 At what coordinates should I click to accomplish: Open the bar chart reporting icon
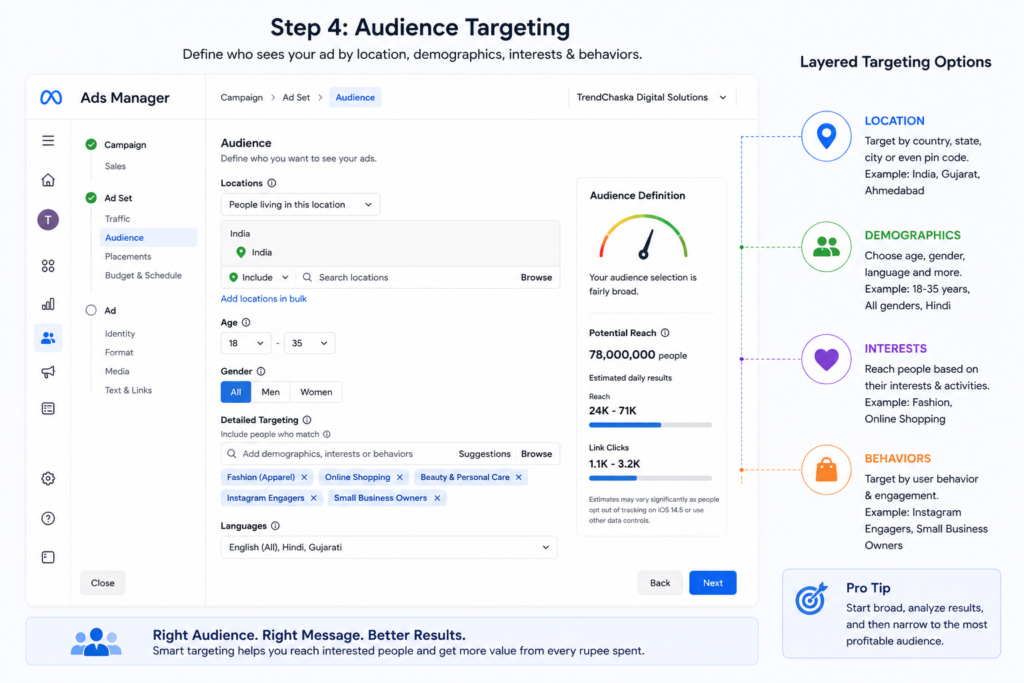pyautogui.click(x=48, y=304)
